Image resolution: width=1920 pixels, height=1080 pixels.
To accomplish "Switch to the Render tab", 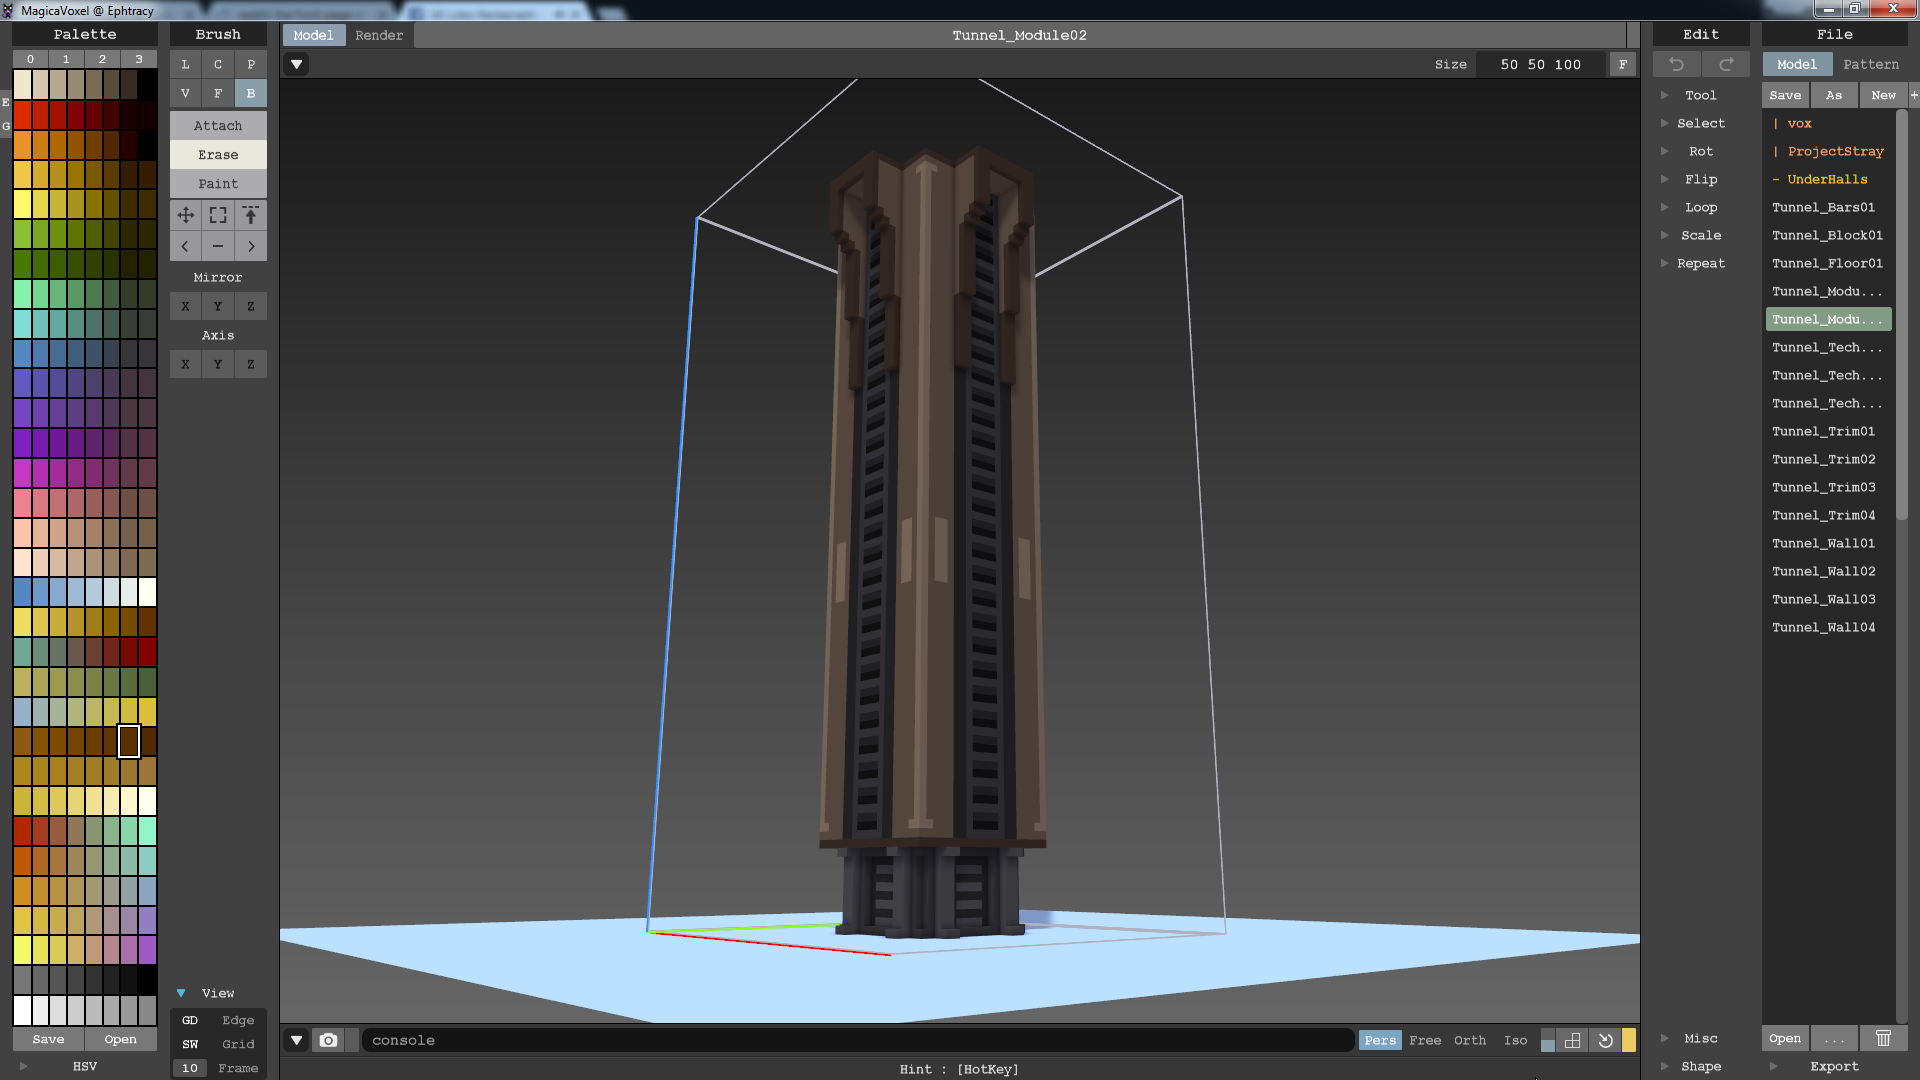I will [x=377, y=34].
